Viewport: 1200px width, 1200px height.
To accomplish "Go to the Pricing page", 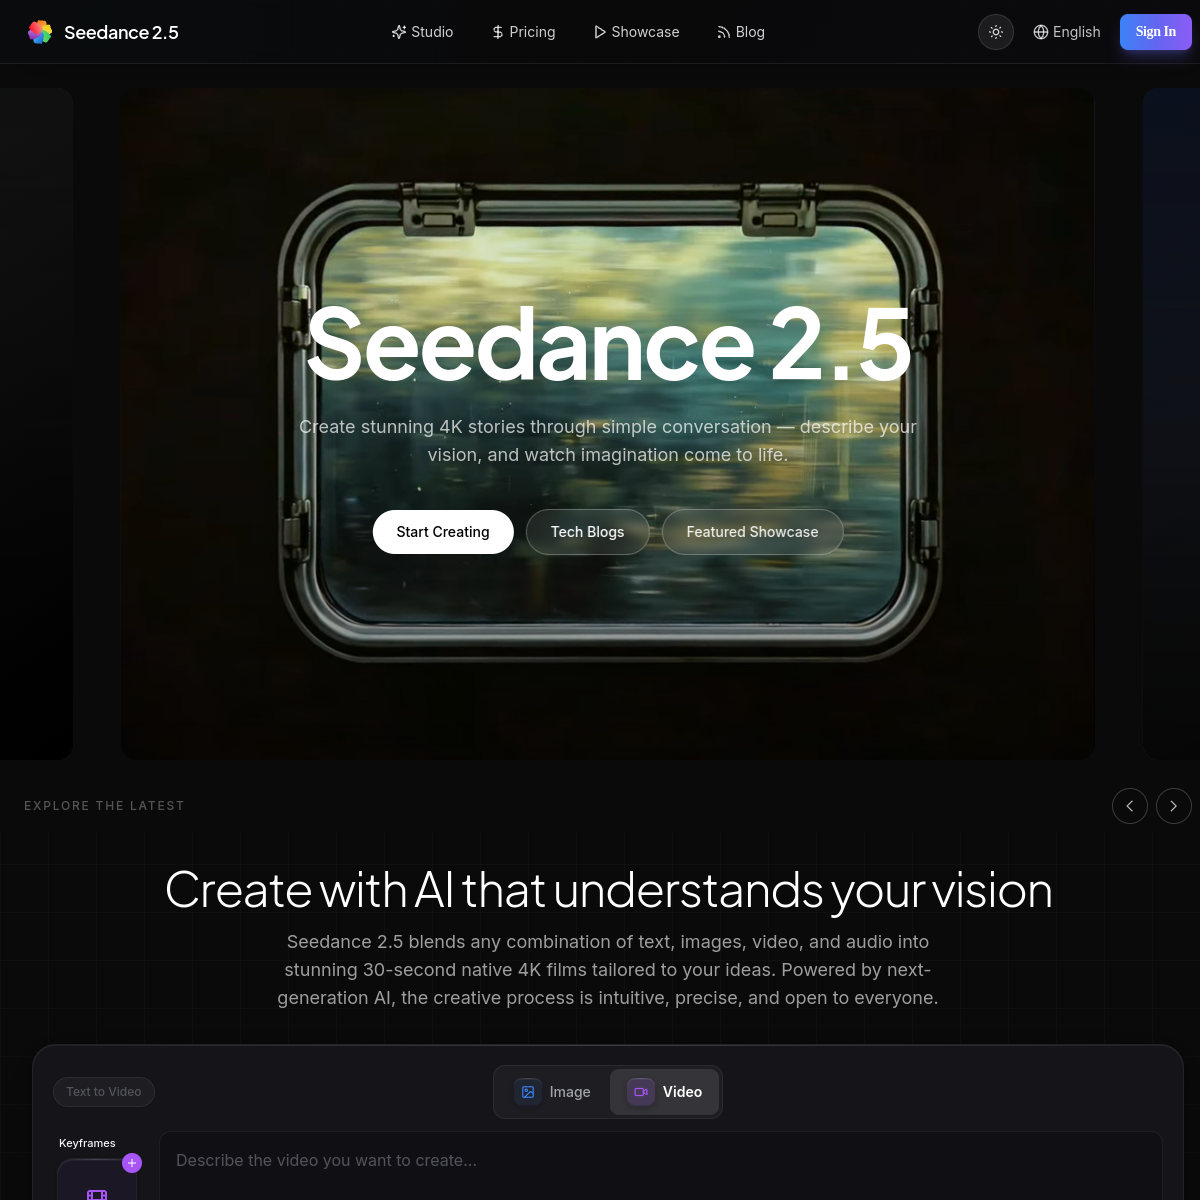I will pyautogui.click(x=523, y=32).
